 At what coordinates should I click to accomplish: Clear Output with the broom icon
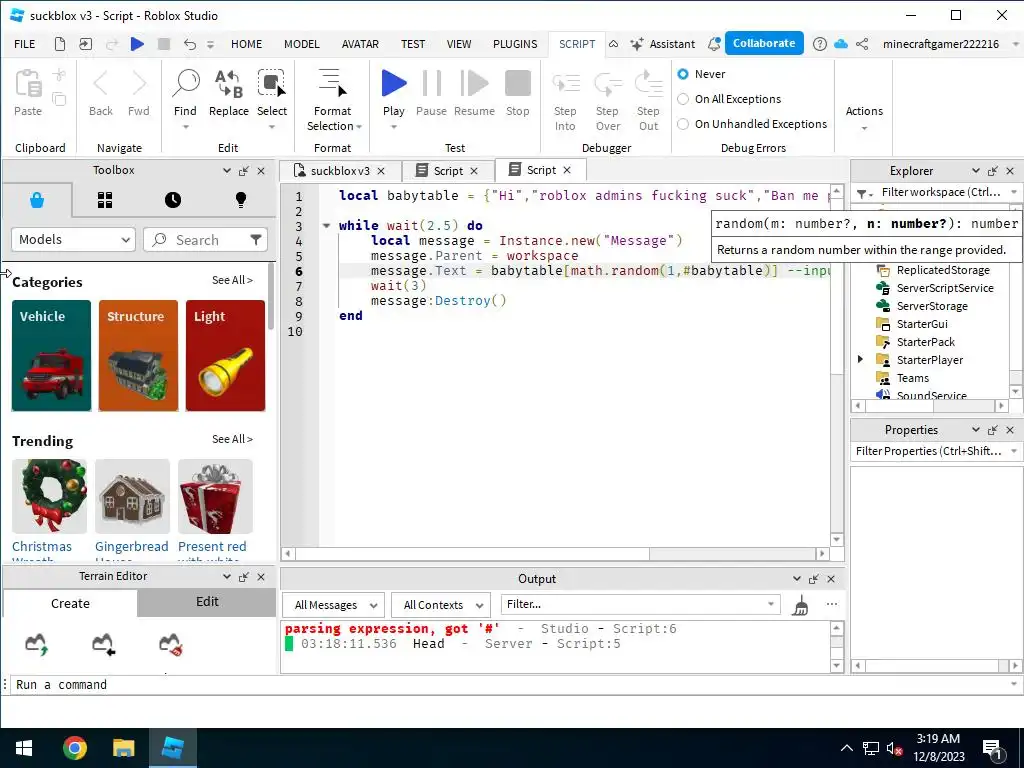tap(801, 605)
